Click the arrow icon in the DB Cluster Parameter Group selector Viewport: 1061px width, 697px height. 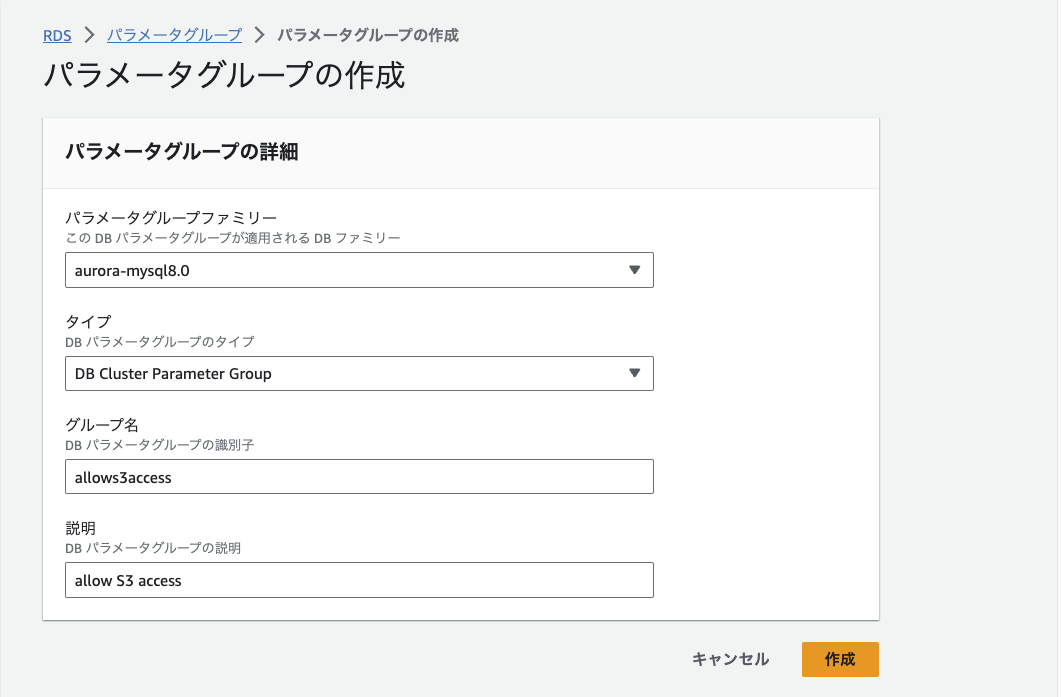(634, 373)
